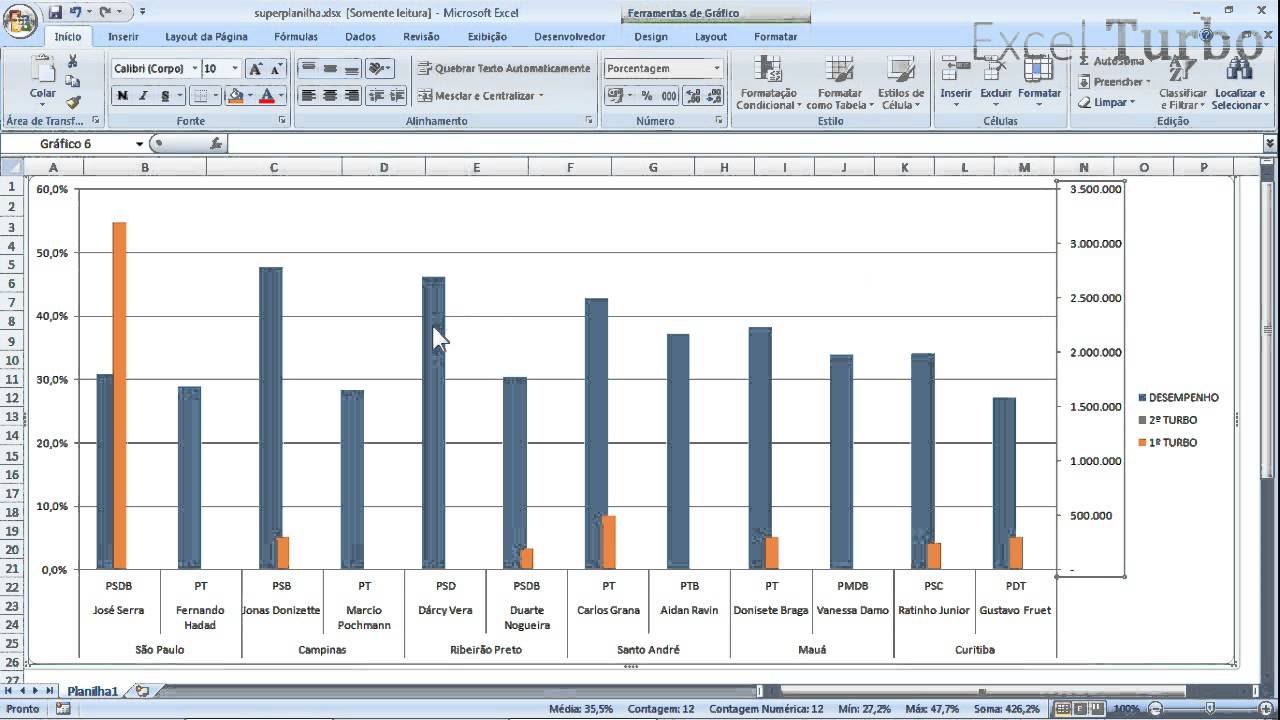
Task: Switch to the Fórmulas tab
Action: (x=295, y=37)
